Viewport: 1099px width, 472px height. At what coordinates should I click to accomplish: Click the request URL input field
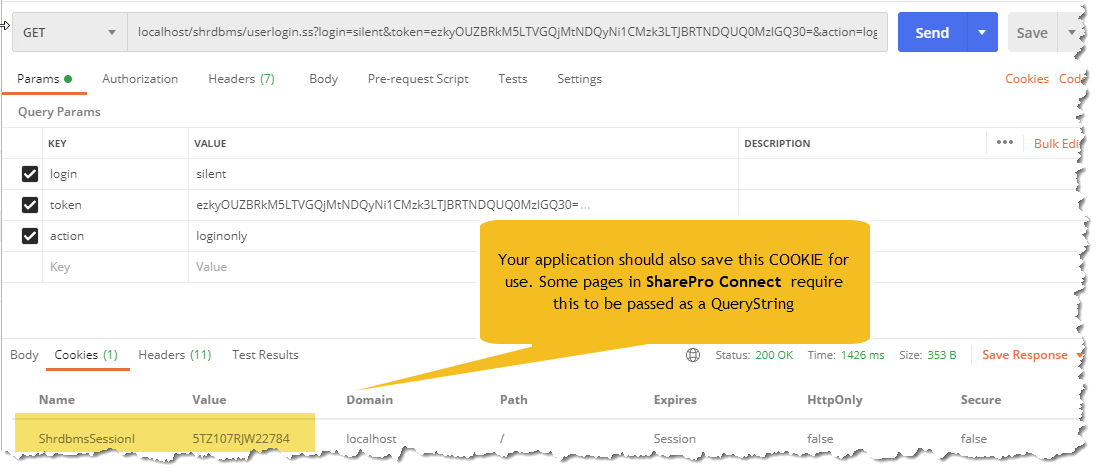[507, 33]
